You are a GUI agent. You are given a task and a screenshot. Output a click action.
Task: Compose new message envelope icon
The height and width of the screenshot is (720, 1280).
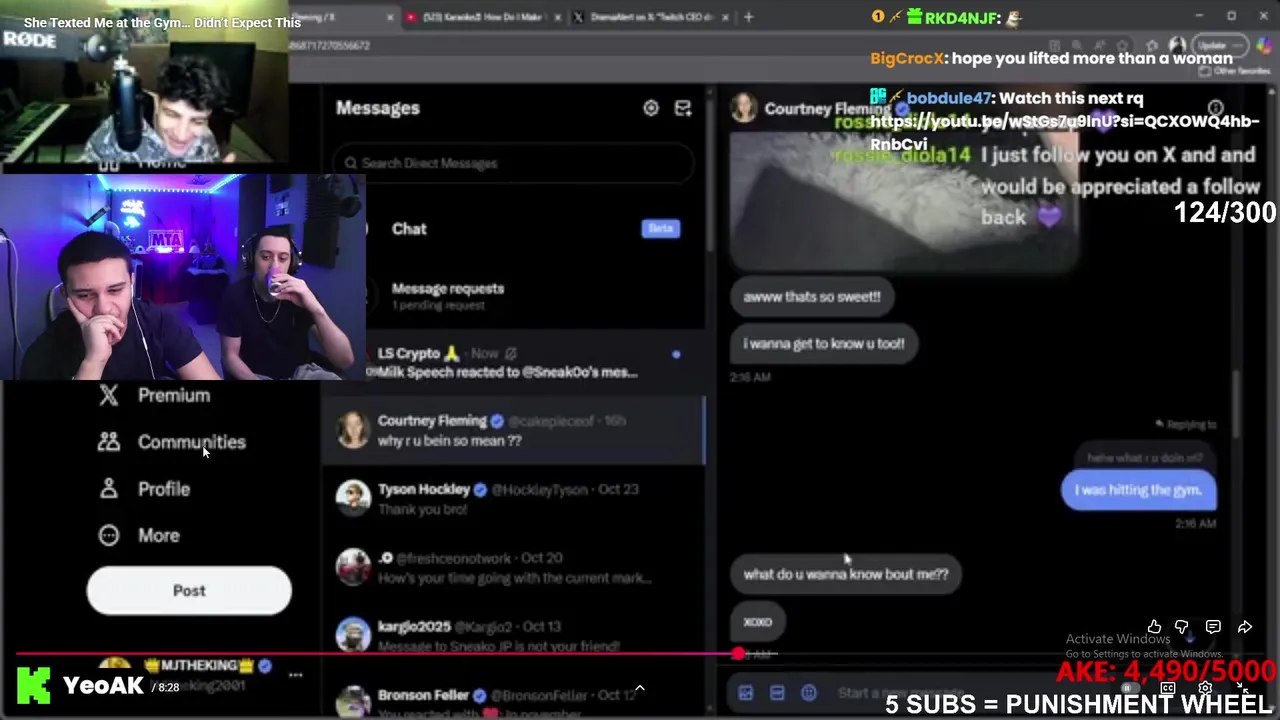click(683, 108)
